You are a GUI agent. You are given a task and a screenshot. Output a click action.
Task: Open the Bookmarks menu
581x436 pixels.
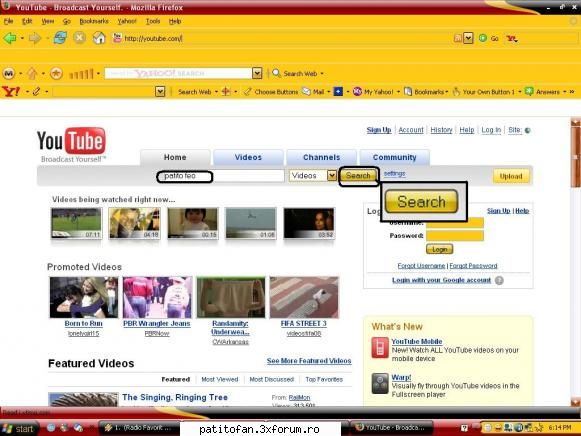tap(94, 21)
